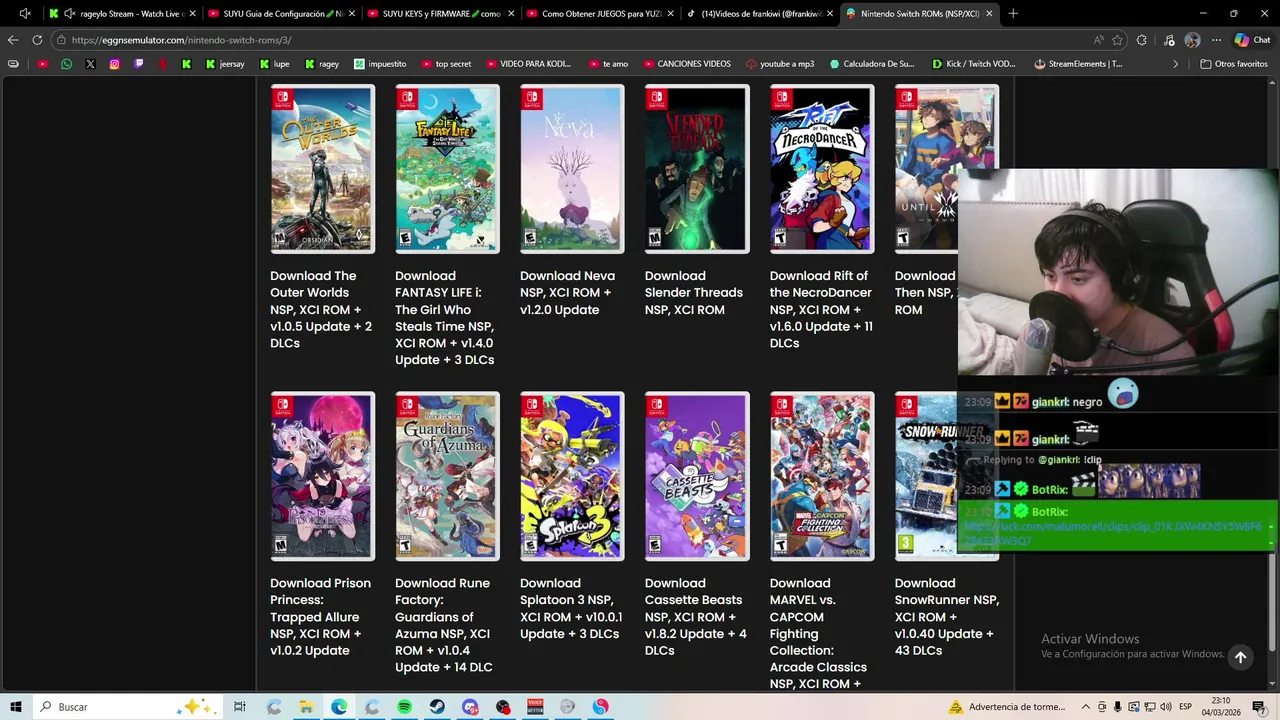Expand the Otros favoritos folder

pos(1234,64)
